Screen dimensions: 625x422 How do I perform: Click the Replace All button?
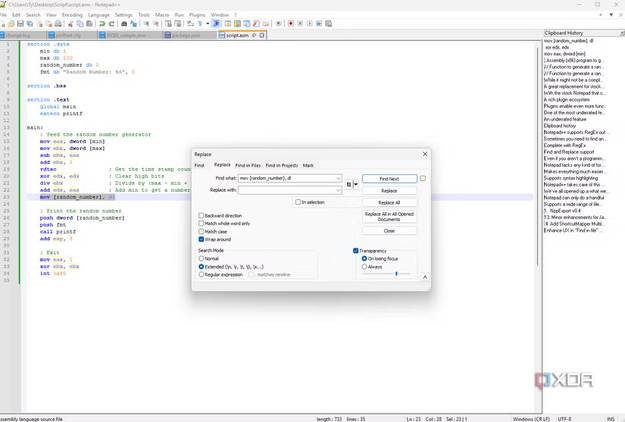[389, 203]
